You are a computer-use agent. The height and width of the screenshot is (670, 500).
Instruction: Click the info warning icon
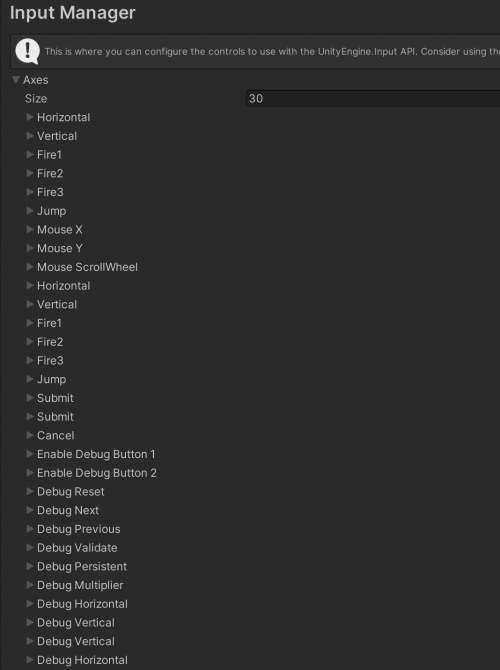point(28,51)
